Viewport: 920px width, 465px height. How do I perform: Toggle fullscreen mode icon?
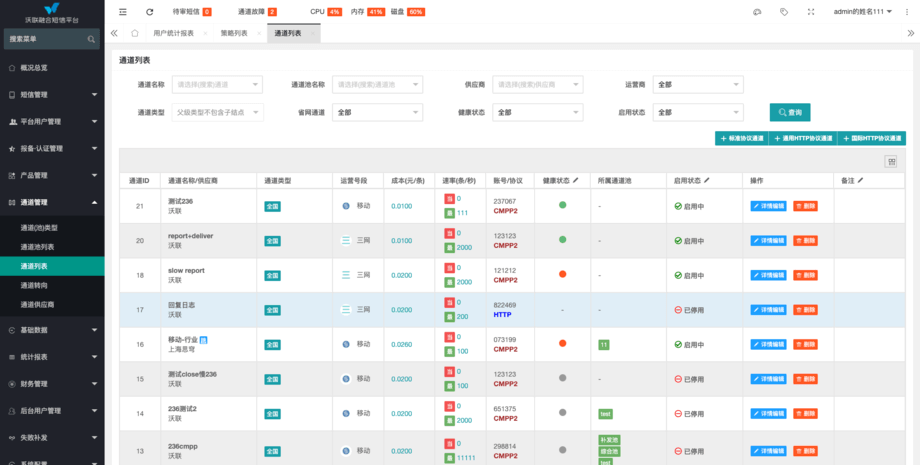[x=811, y=12]
